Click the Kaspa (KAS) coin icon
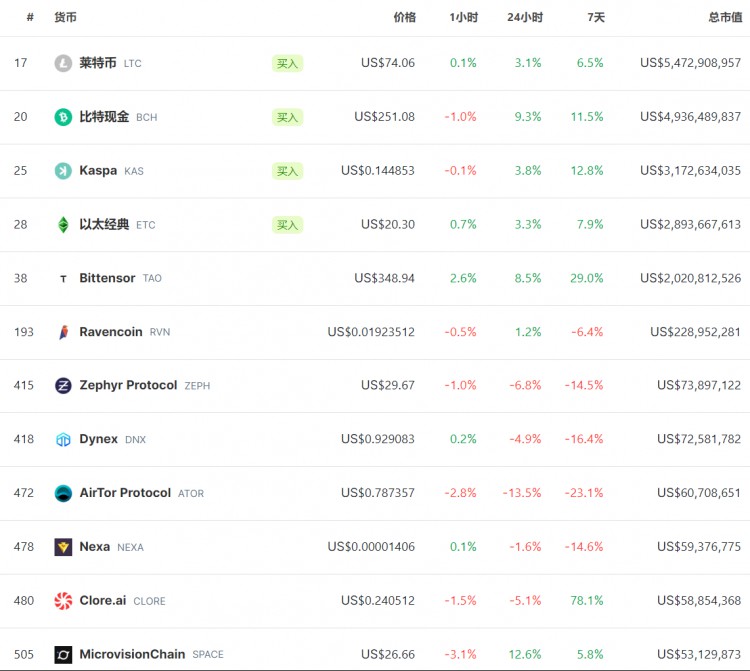The image size is (750, 671). (63, 171)
